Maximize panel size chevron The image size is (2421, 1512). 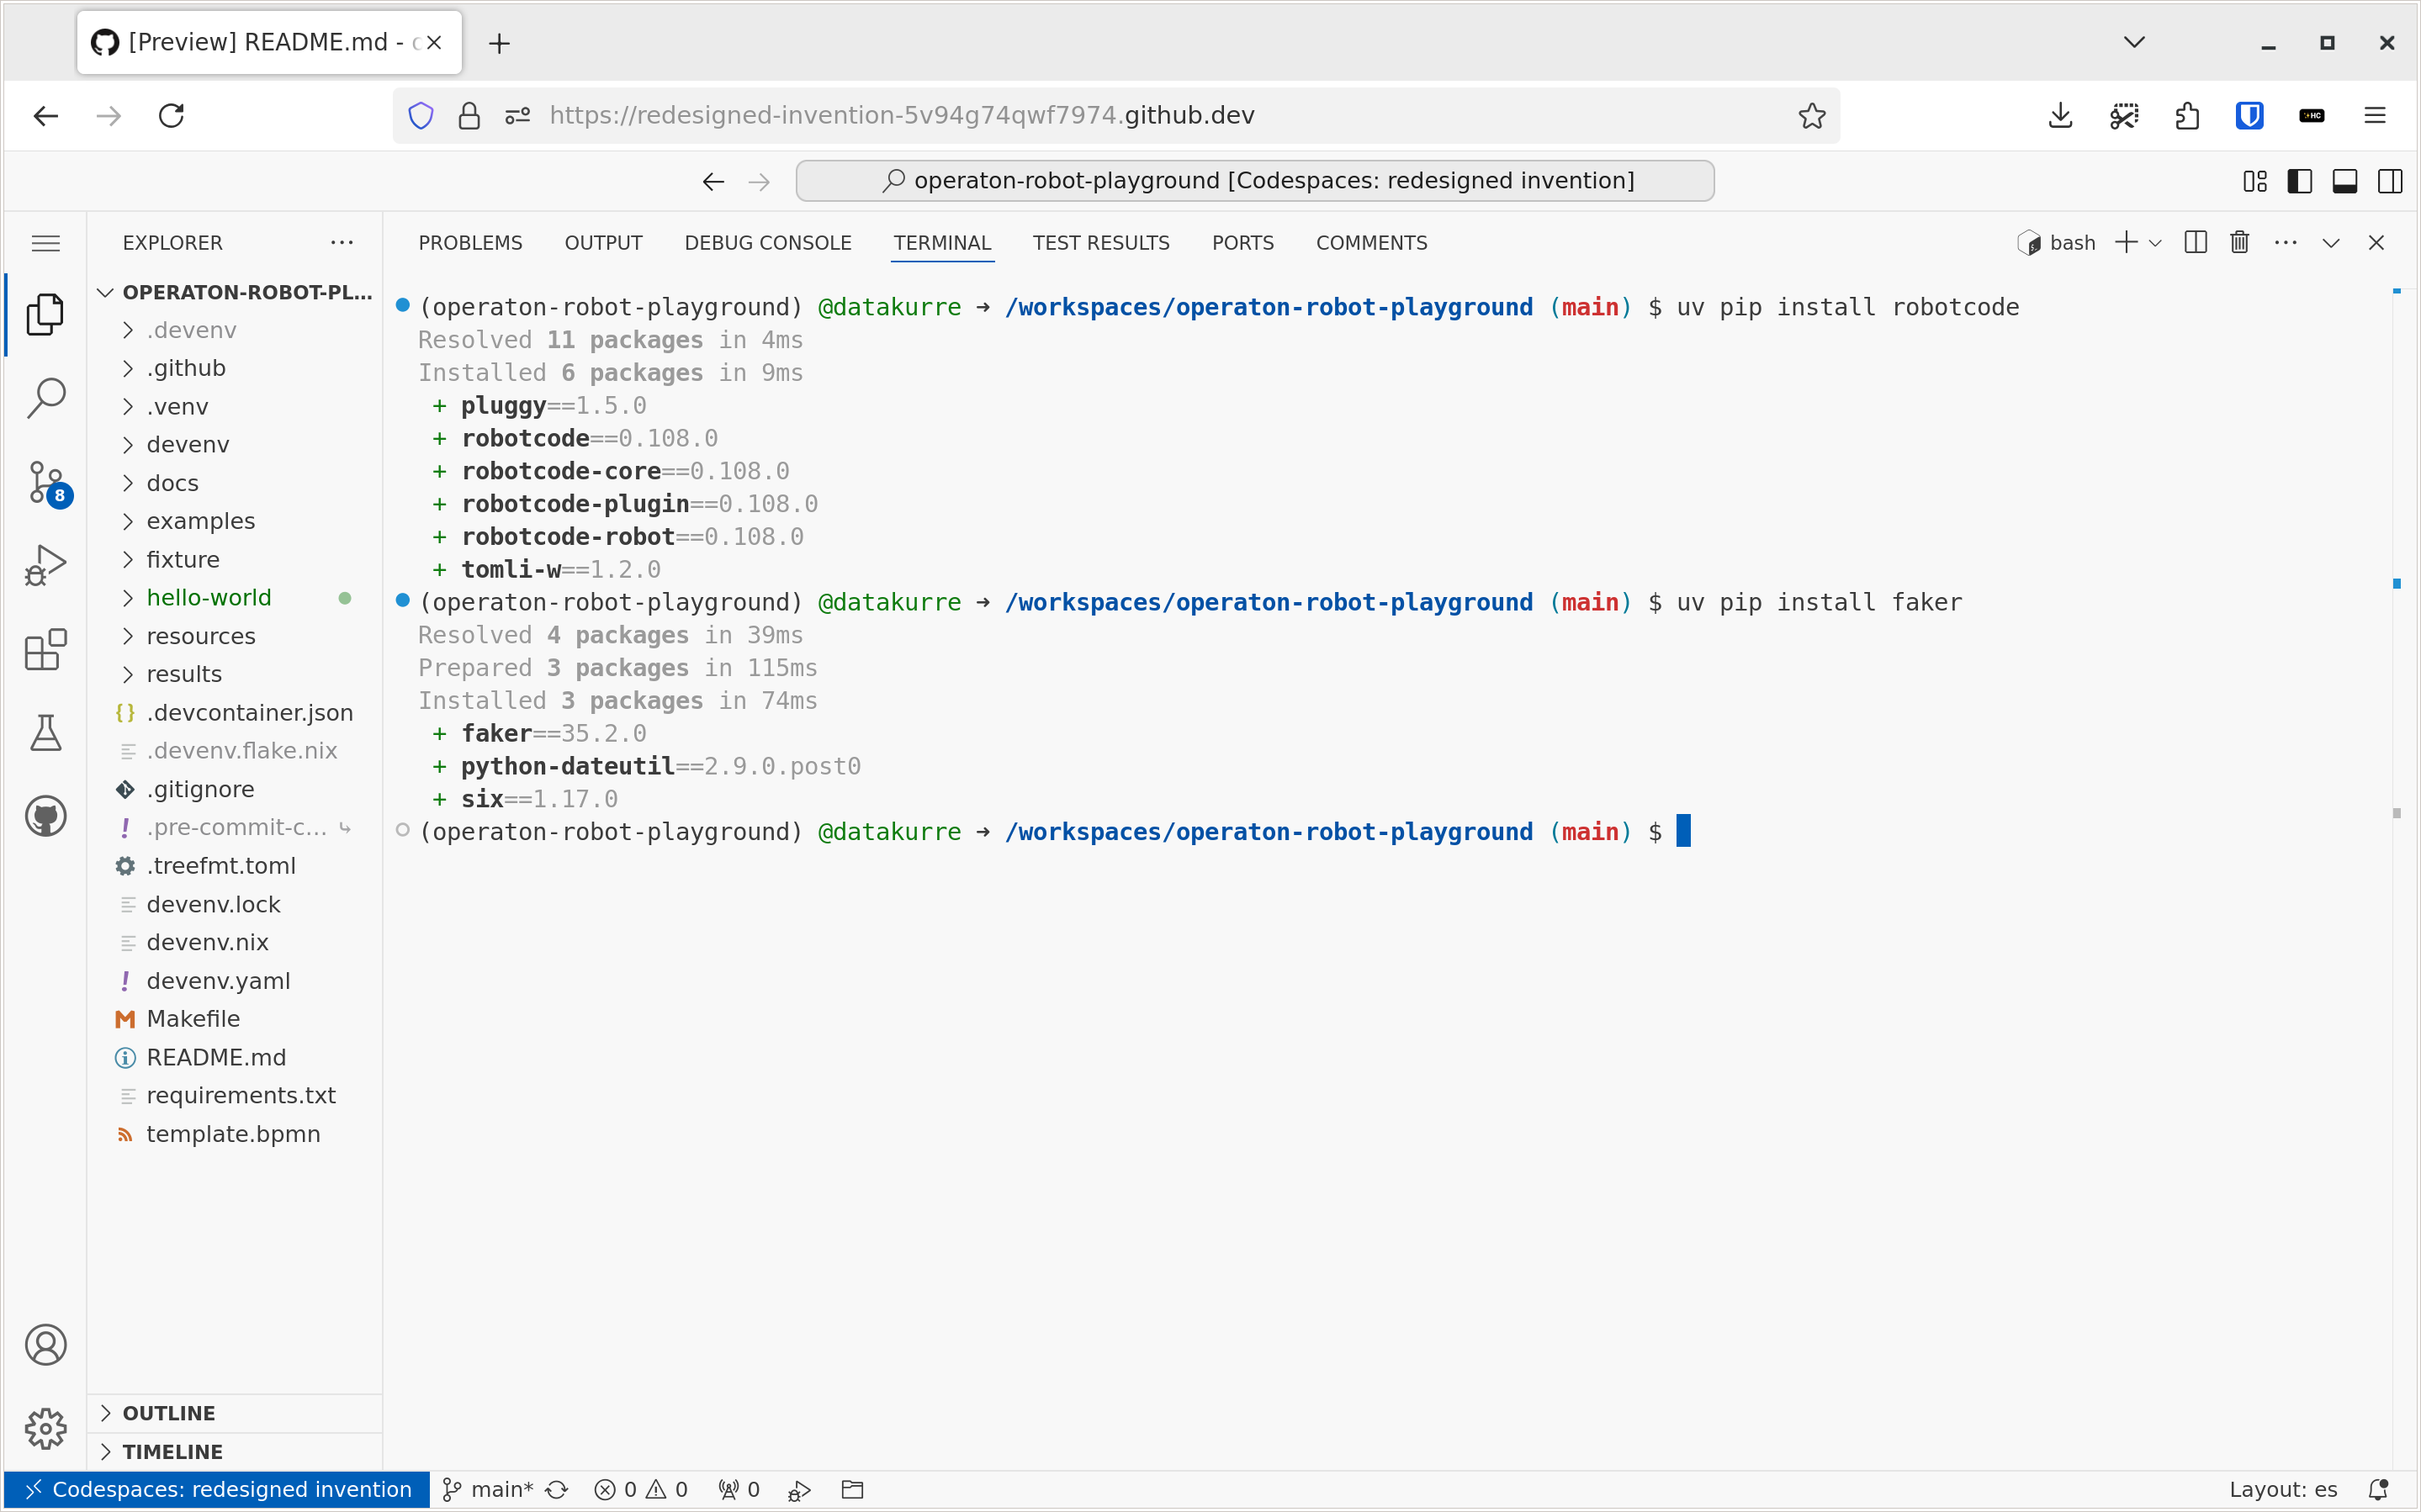coord(2330,243)
